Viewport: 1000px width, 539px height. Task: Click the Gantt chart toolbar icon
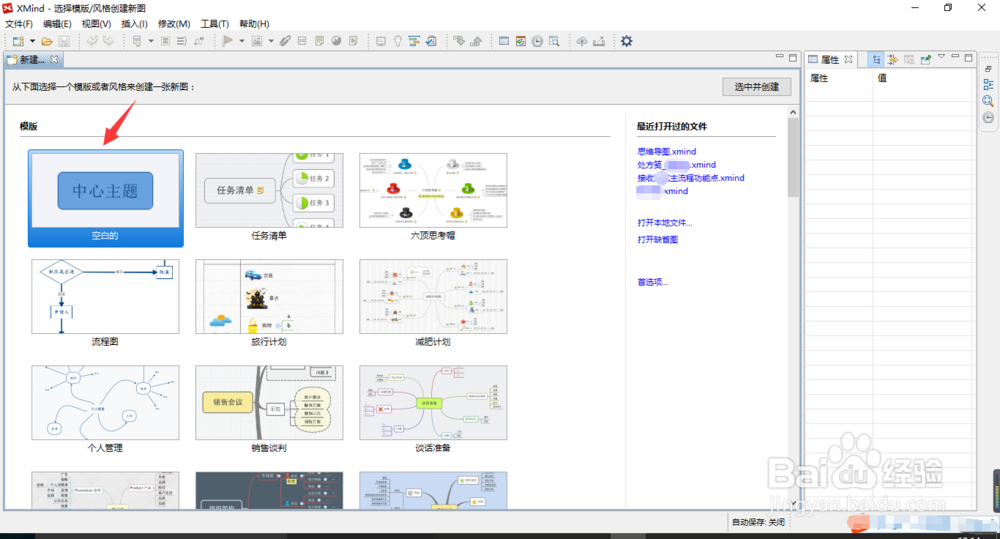pyautogui.click(x=414, y=41)
